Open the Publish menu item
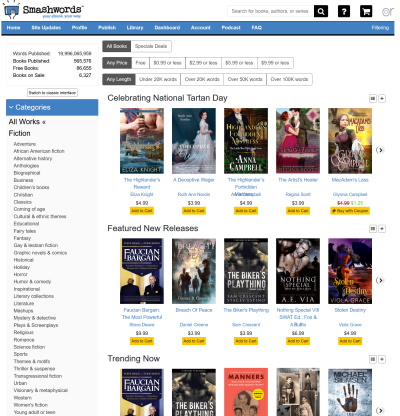This screenshot has width=400, height=416. pos(107,28)
